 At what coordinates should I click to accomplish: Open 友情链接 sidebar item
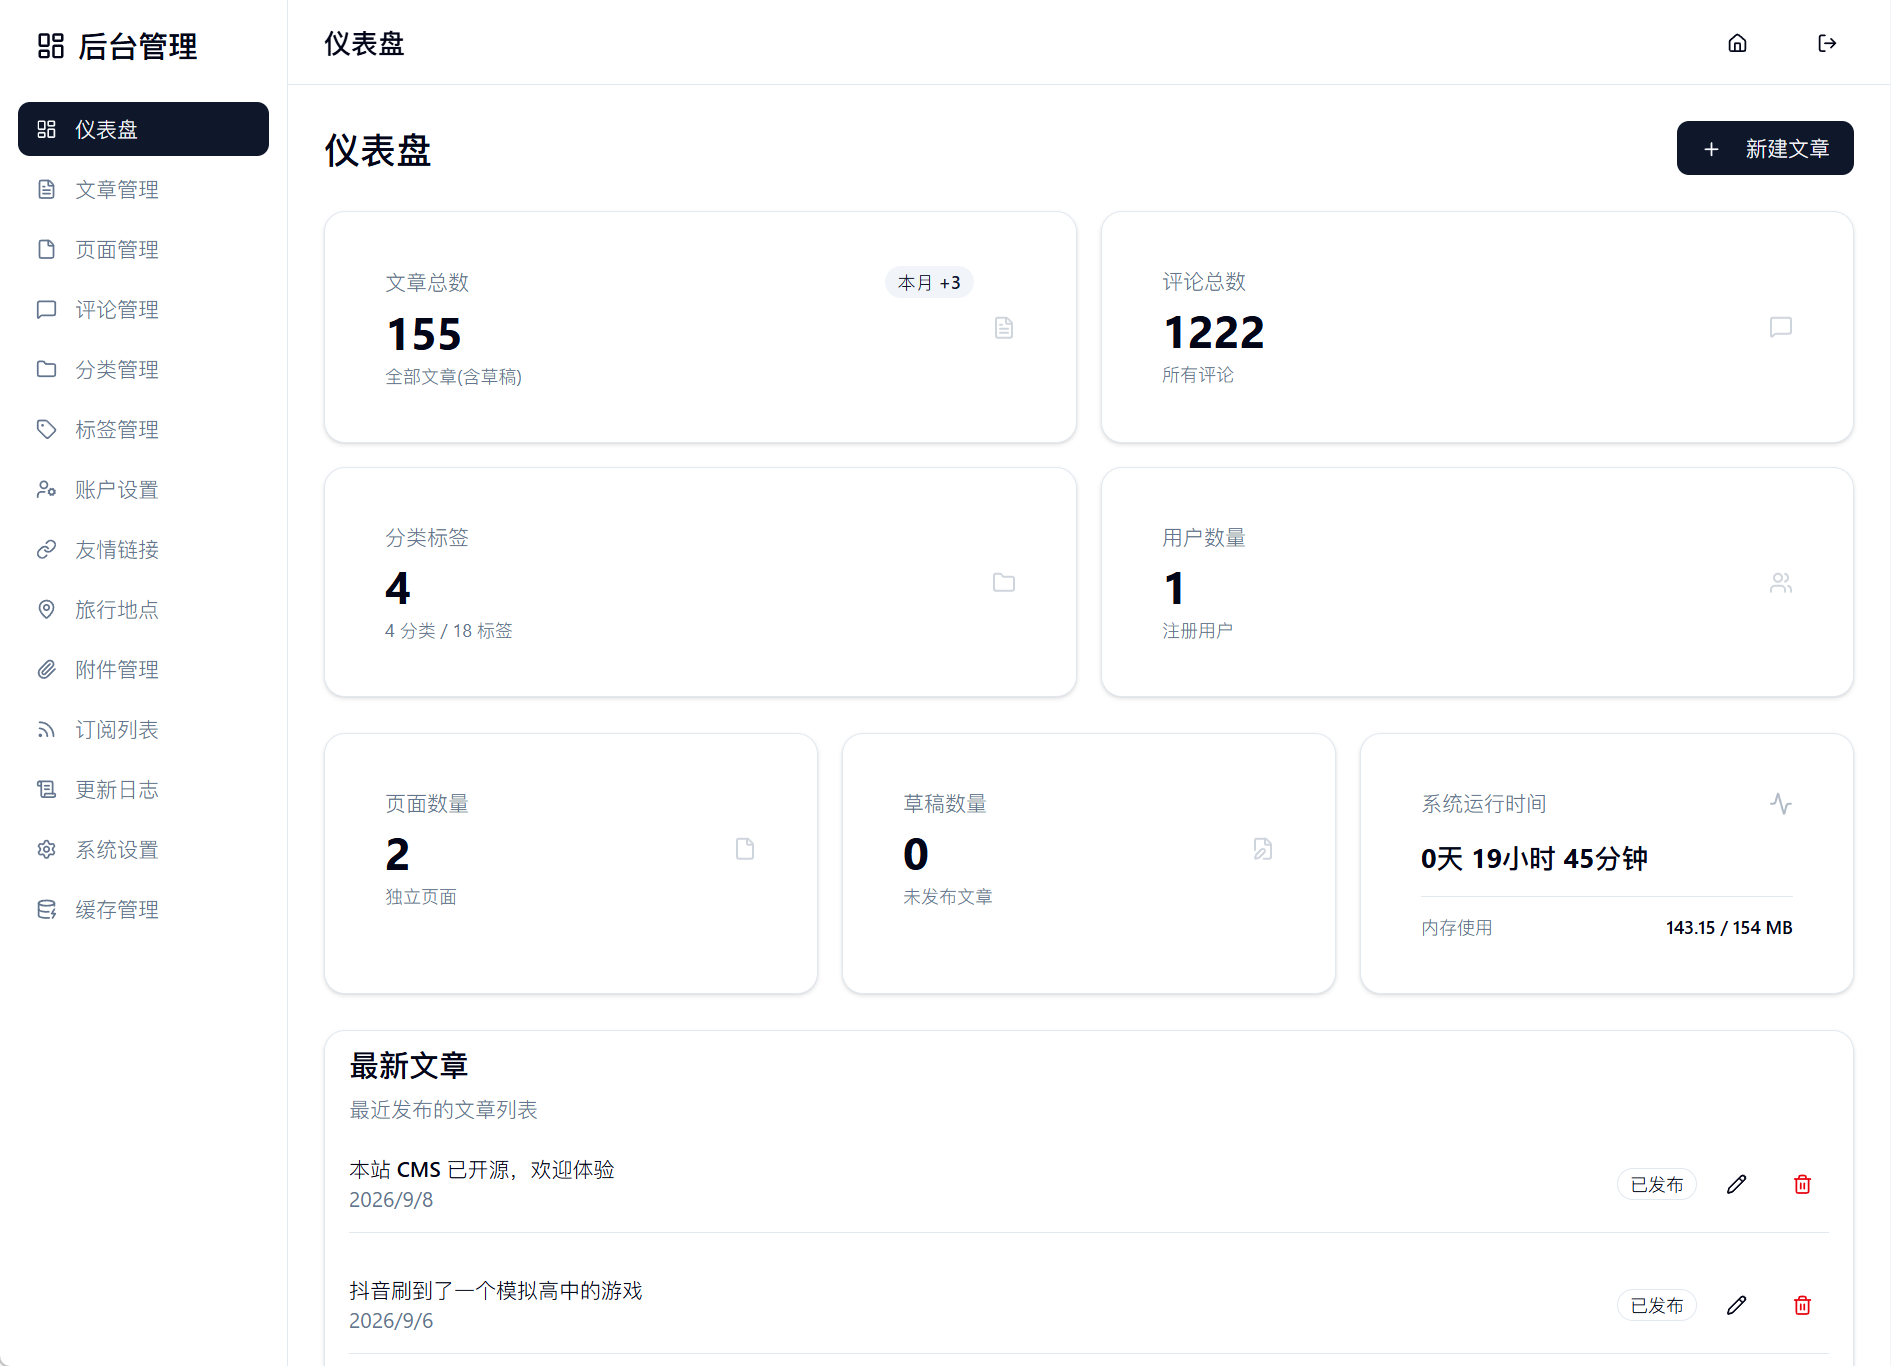[143, 549]
